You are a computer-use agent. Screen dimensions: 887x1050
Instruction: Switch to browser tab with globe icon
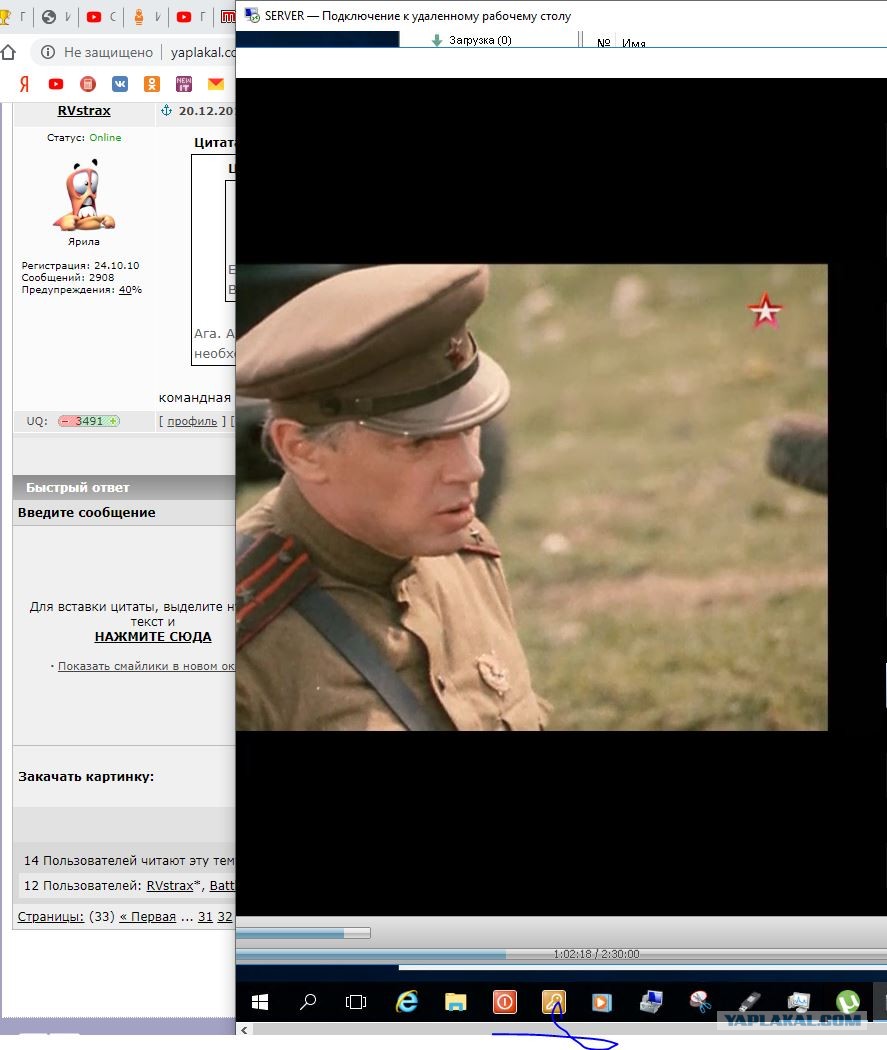pos(49,17)
